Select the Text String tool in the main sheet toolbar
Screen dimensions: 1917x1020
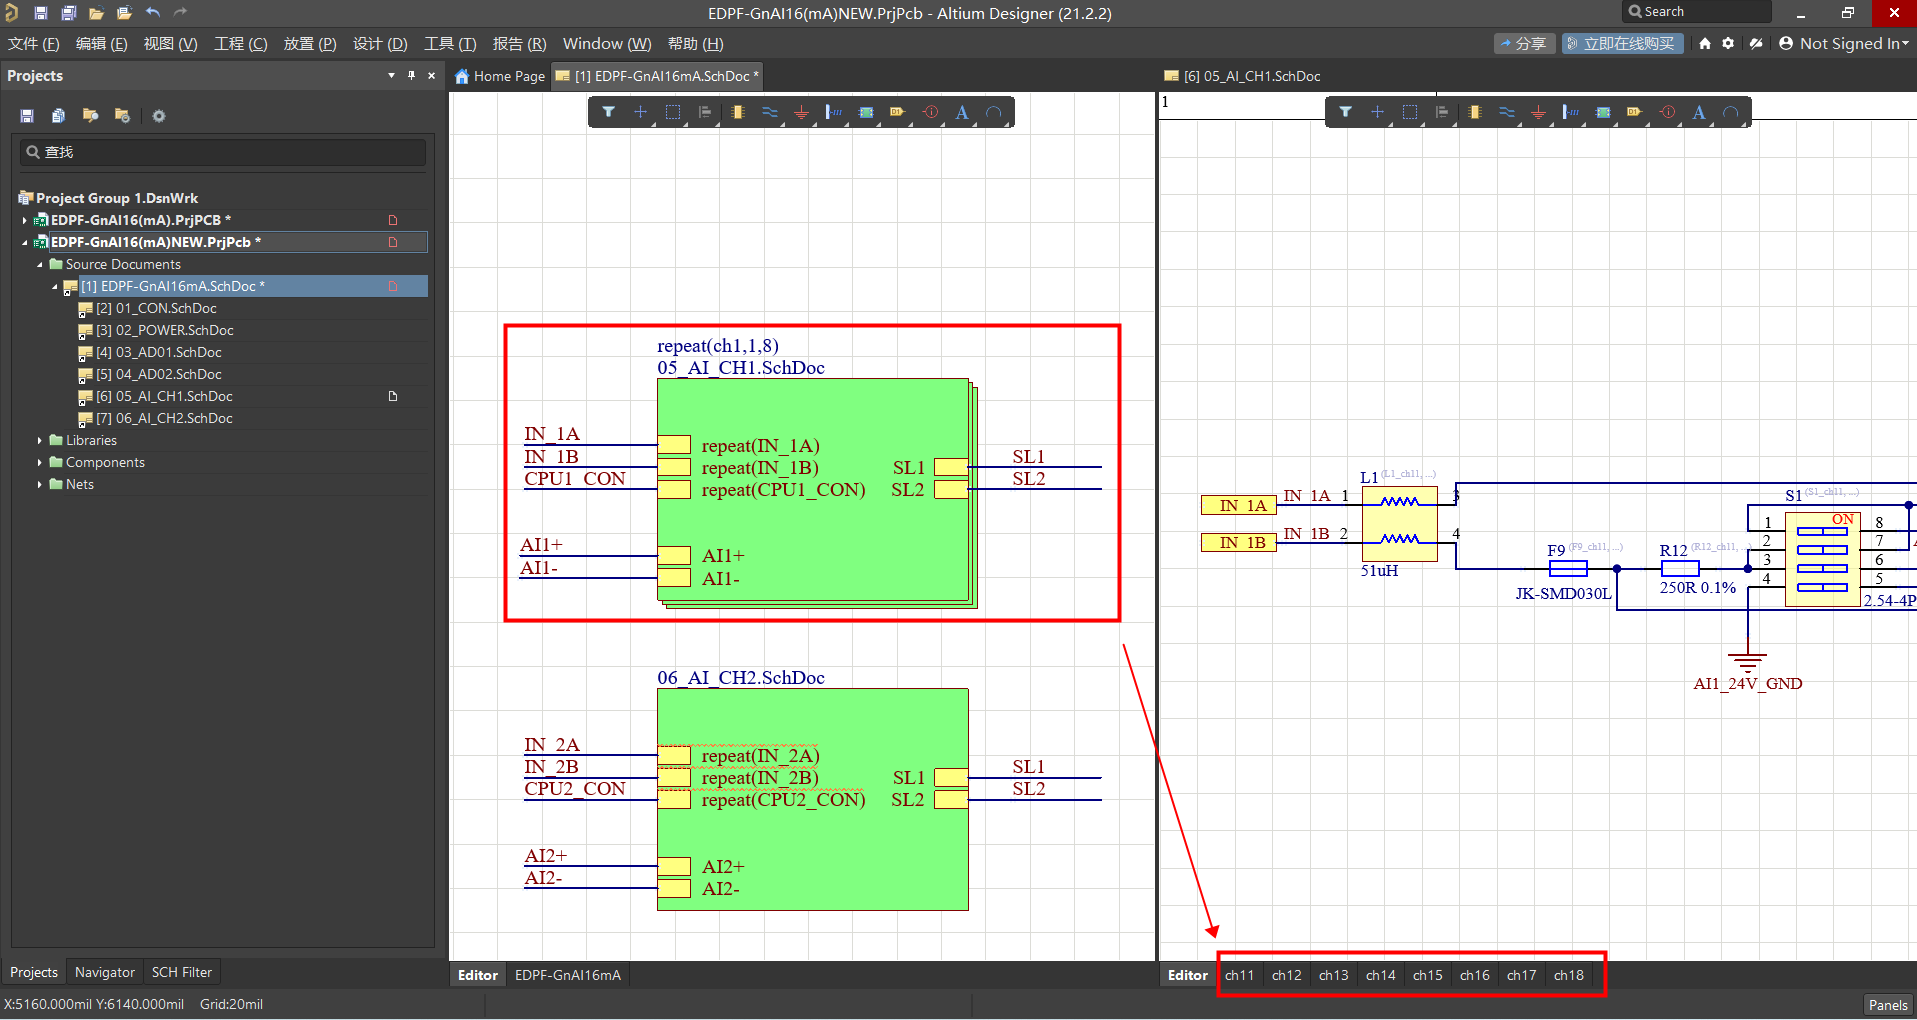pos(962,112)
